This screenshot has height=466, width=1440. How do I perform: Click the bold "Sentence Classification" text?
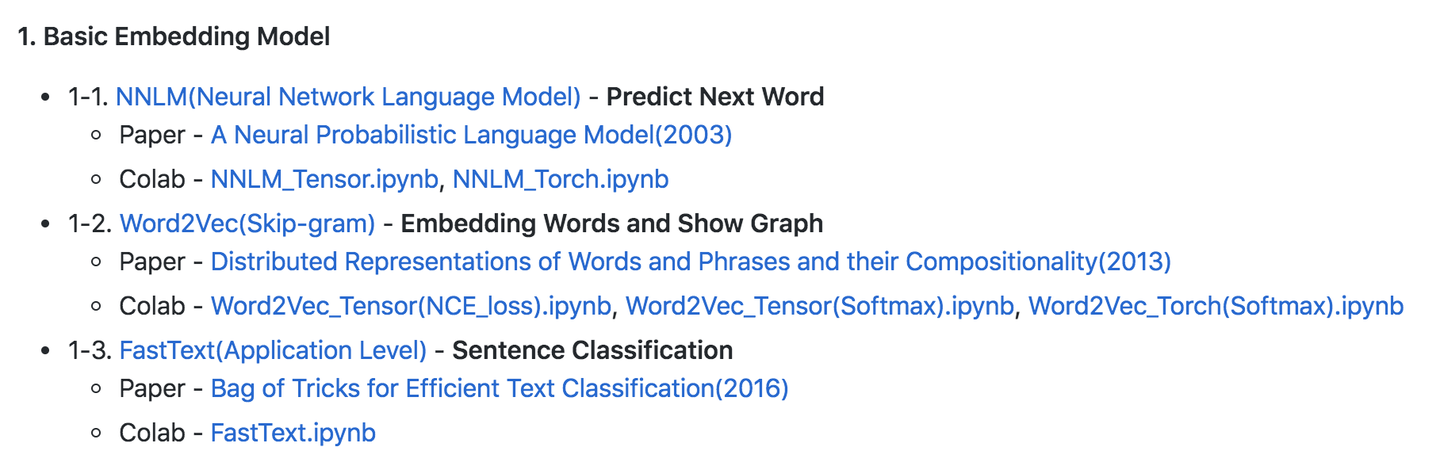pyautogui.click(x=592, y=351)
